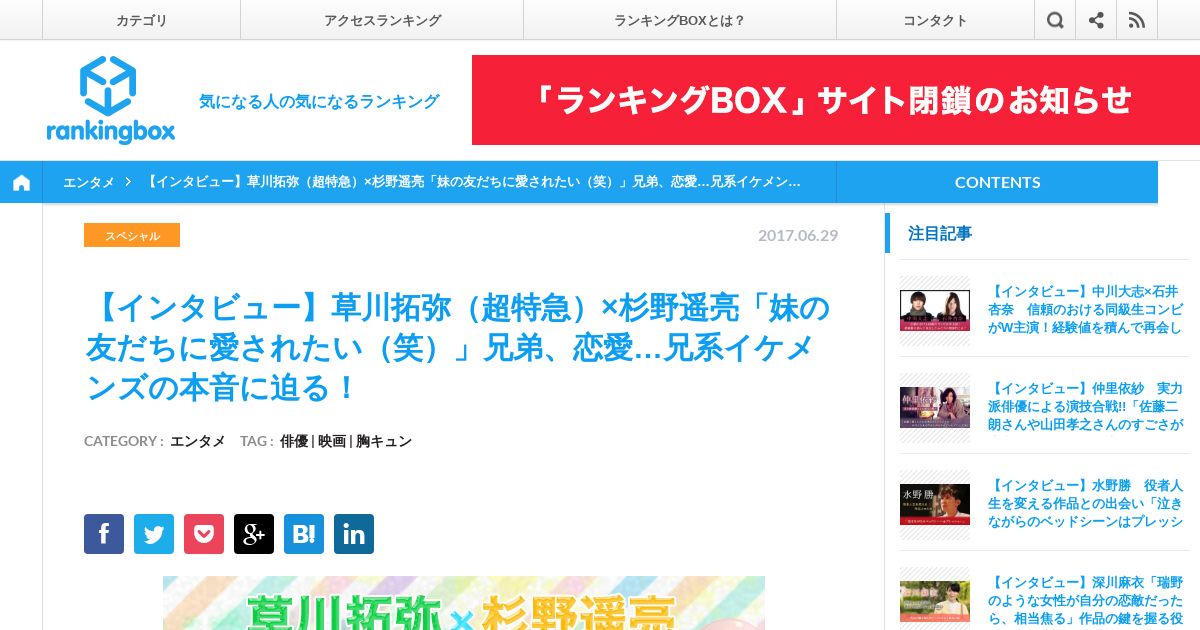
Task: Click the 2017.06.29 date text
Action: [798, 236]
